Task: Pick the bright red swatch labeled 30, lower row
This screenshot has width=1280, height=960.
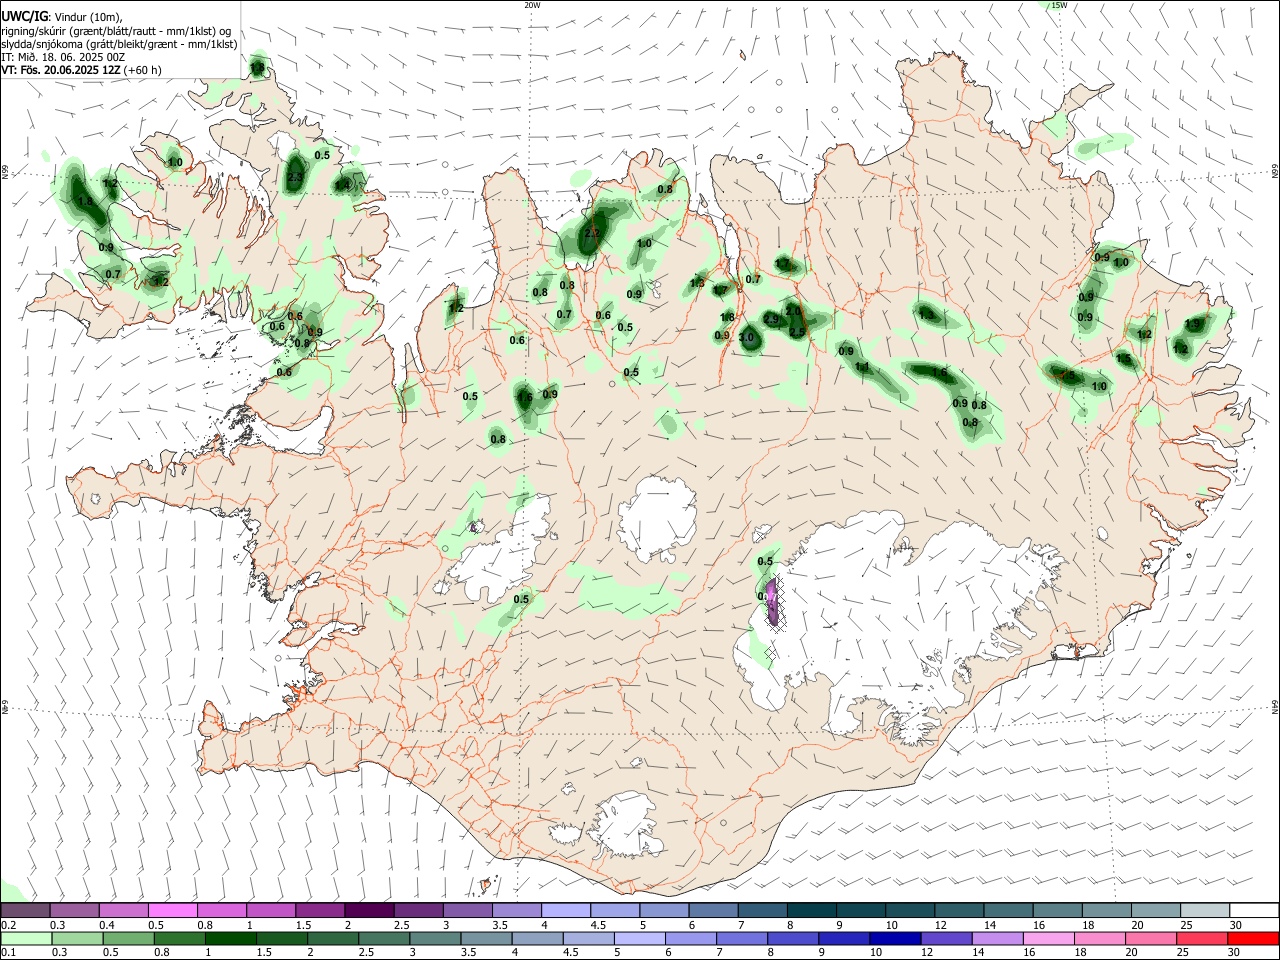Action: (1252, 938)
